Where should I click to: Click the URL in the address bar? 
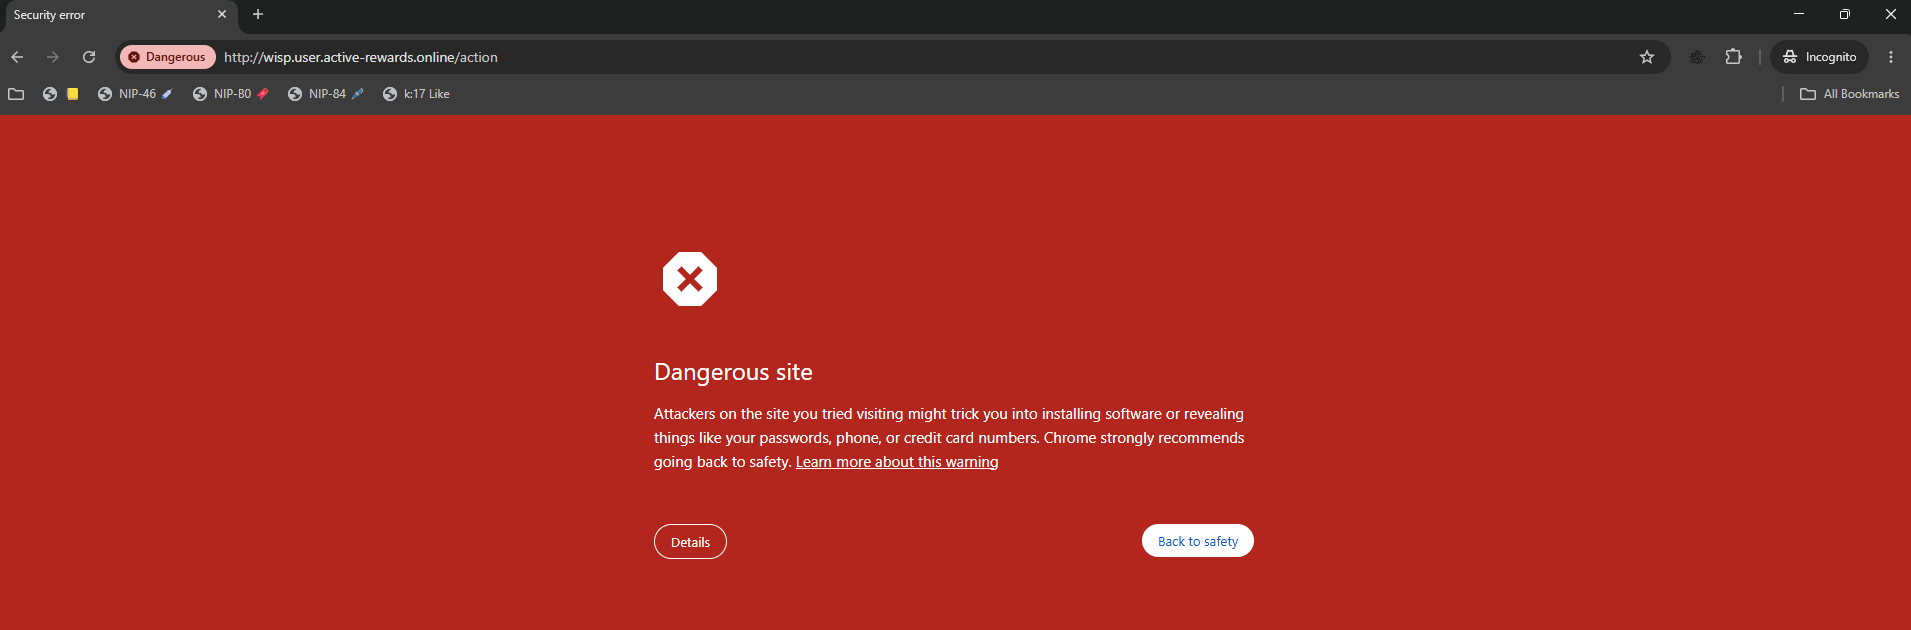click(x=361, y=57)
